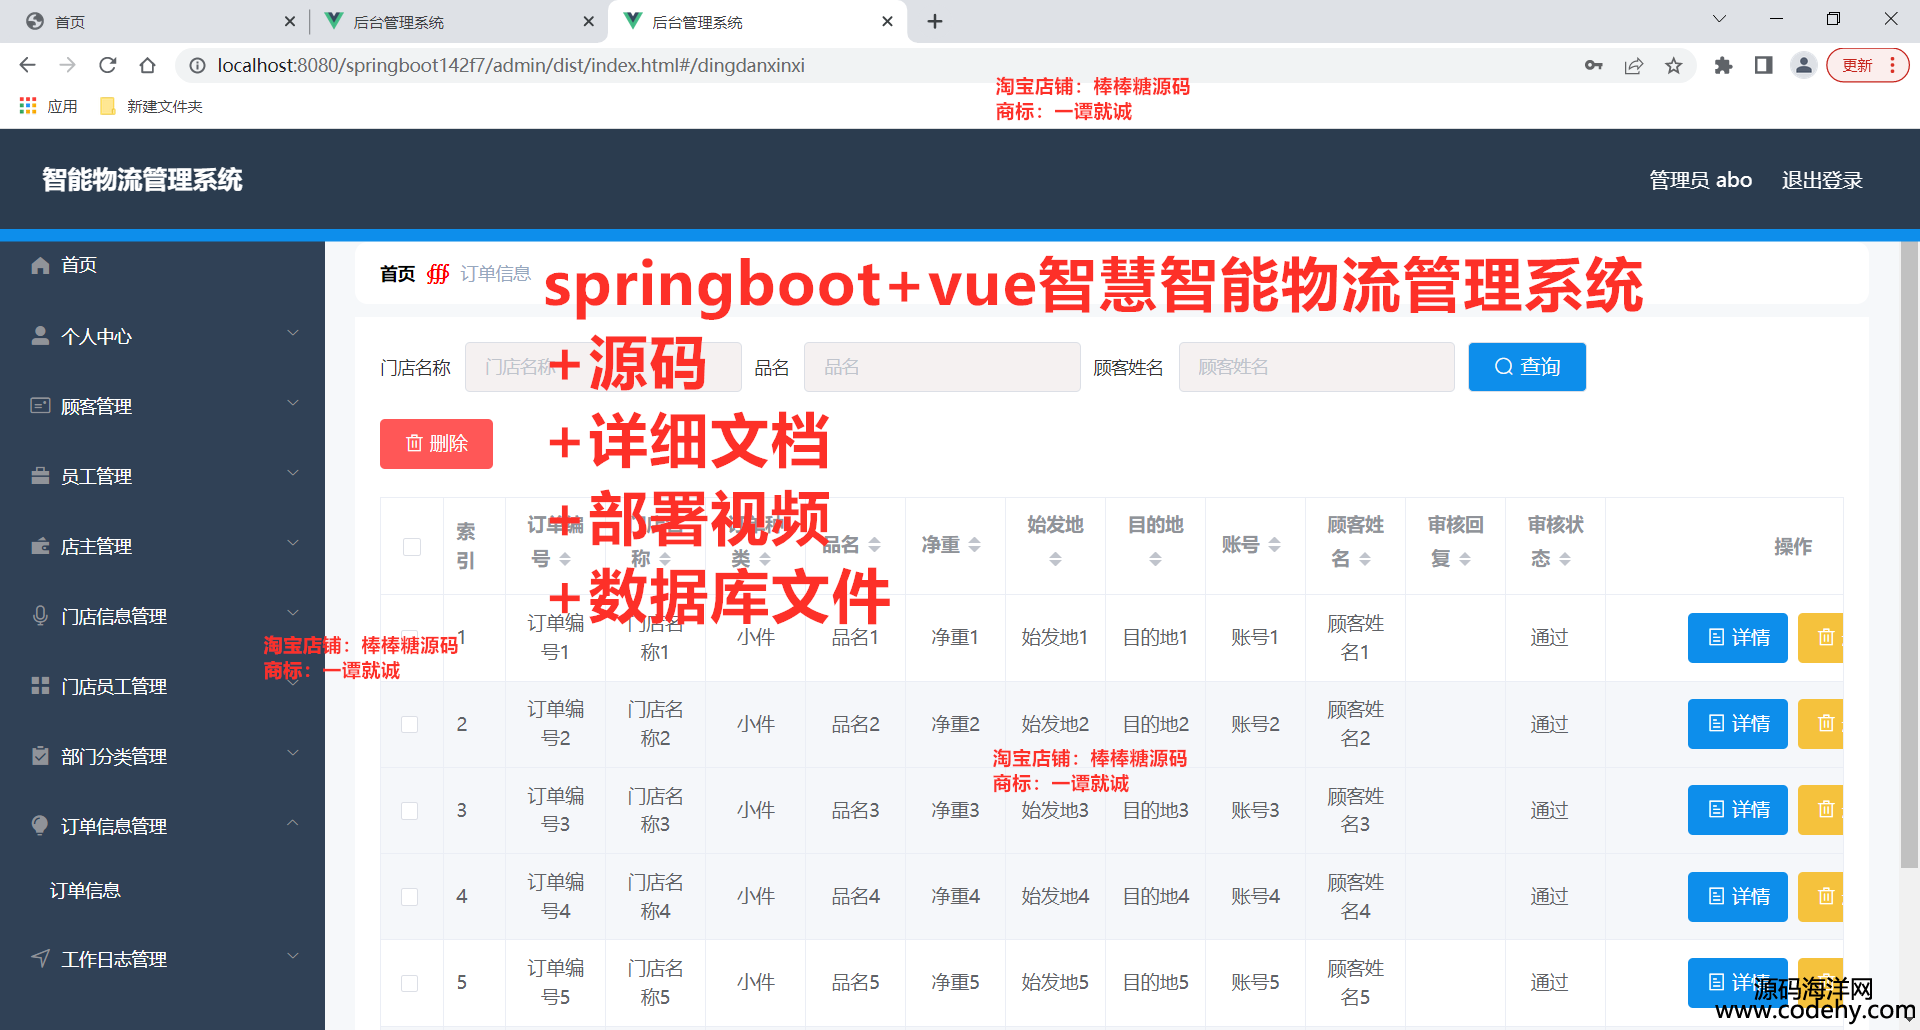Image resolution: width=1920 pixels, height=1030 pixels.
Task: Open a new browser tab
Action: click(x=934, y=21)
